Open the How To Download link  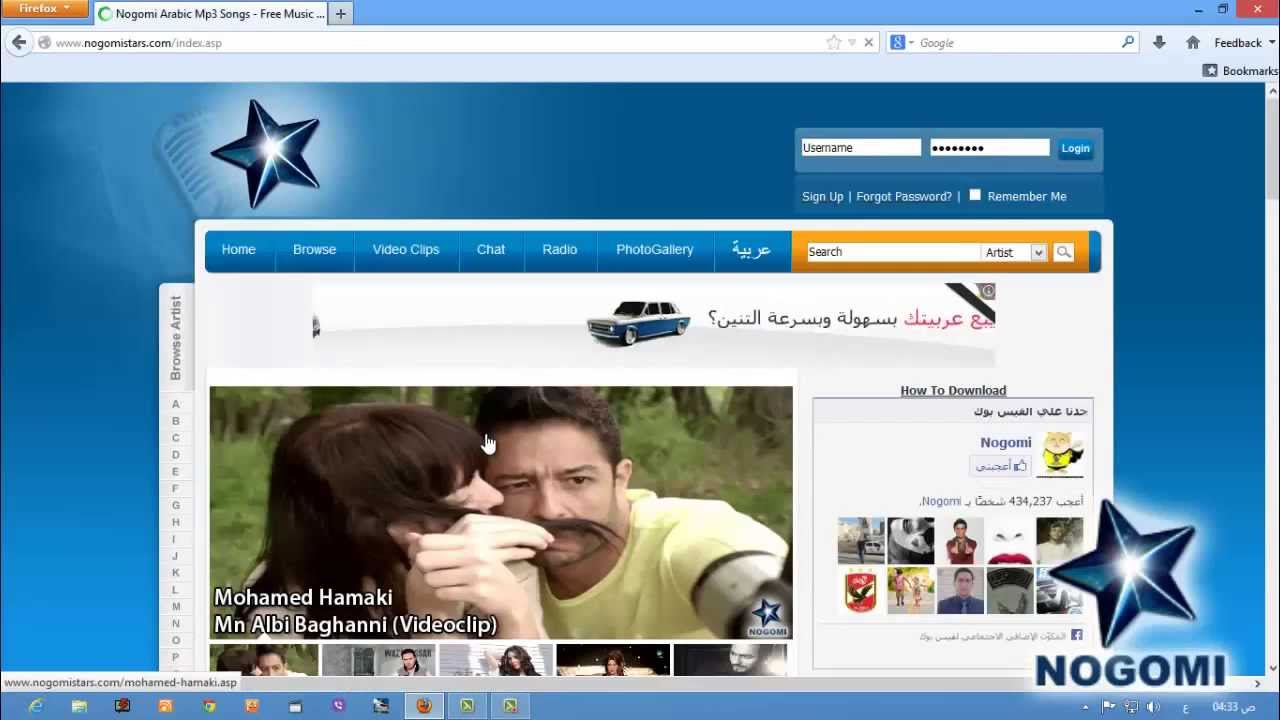click(953, 390)
